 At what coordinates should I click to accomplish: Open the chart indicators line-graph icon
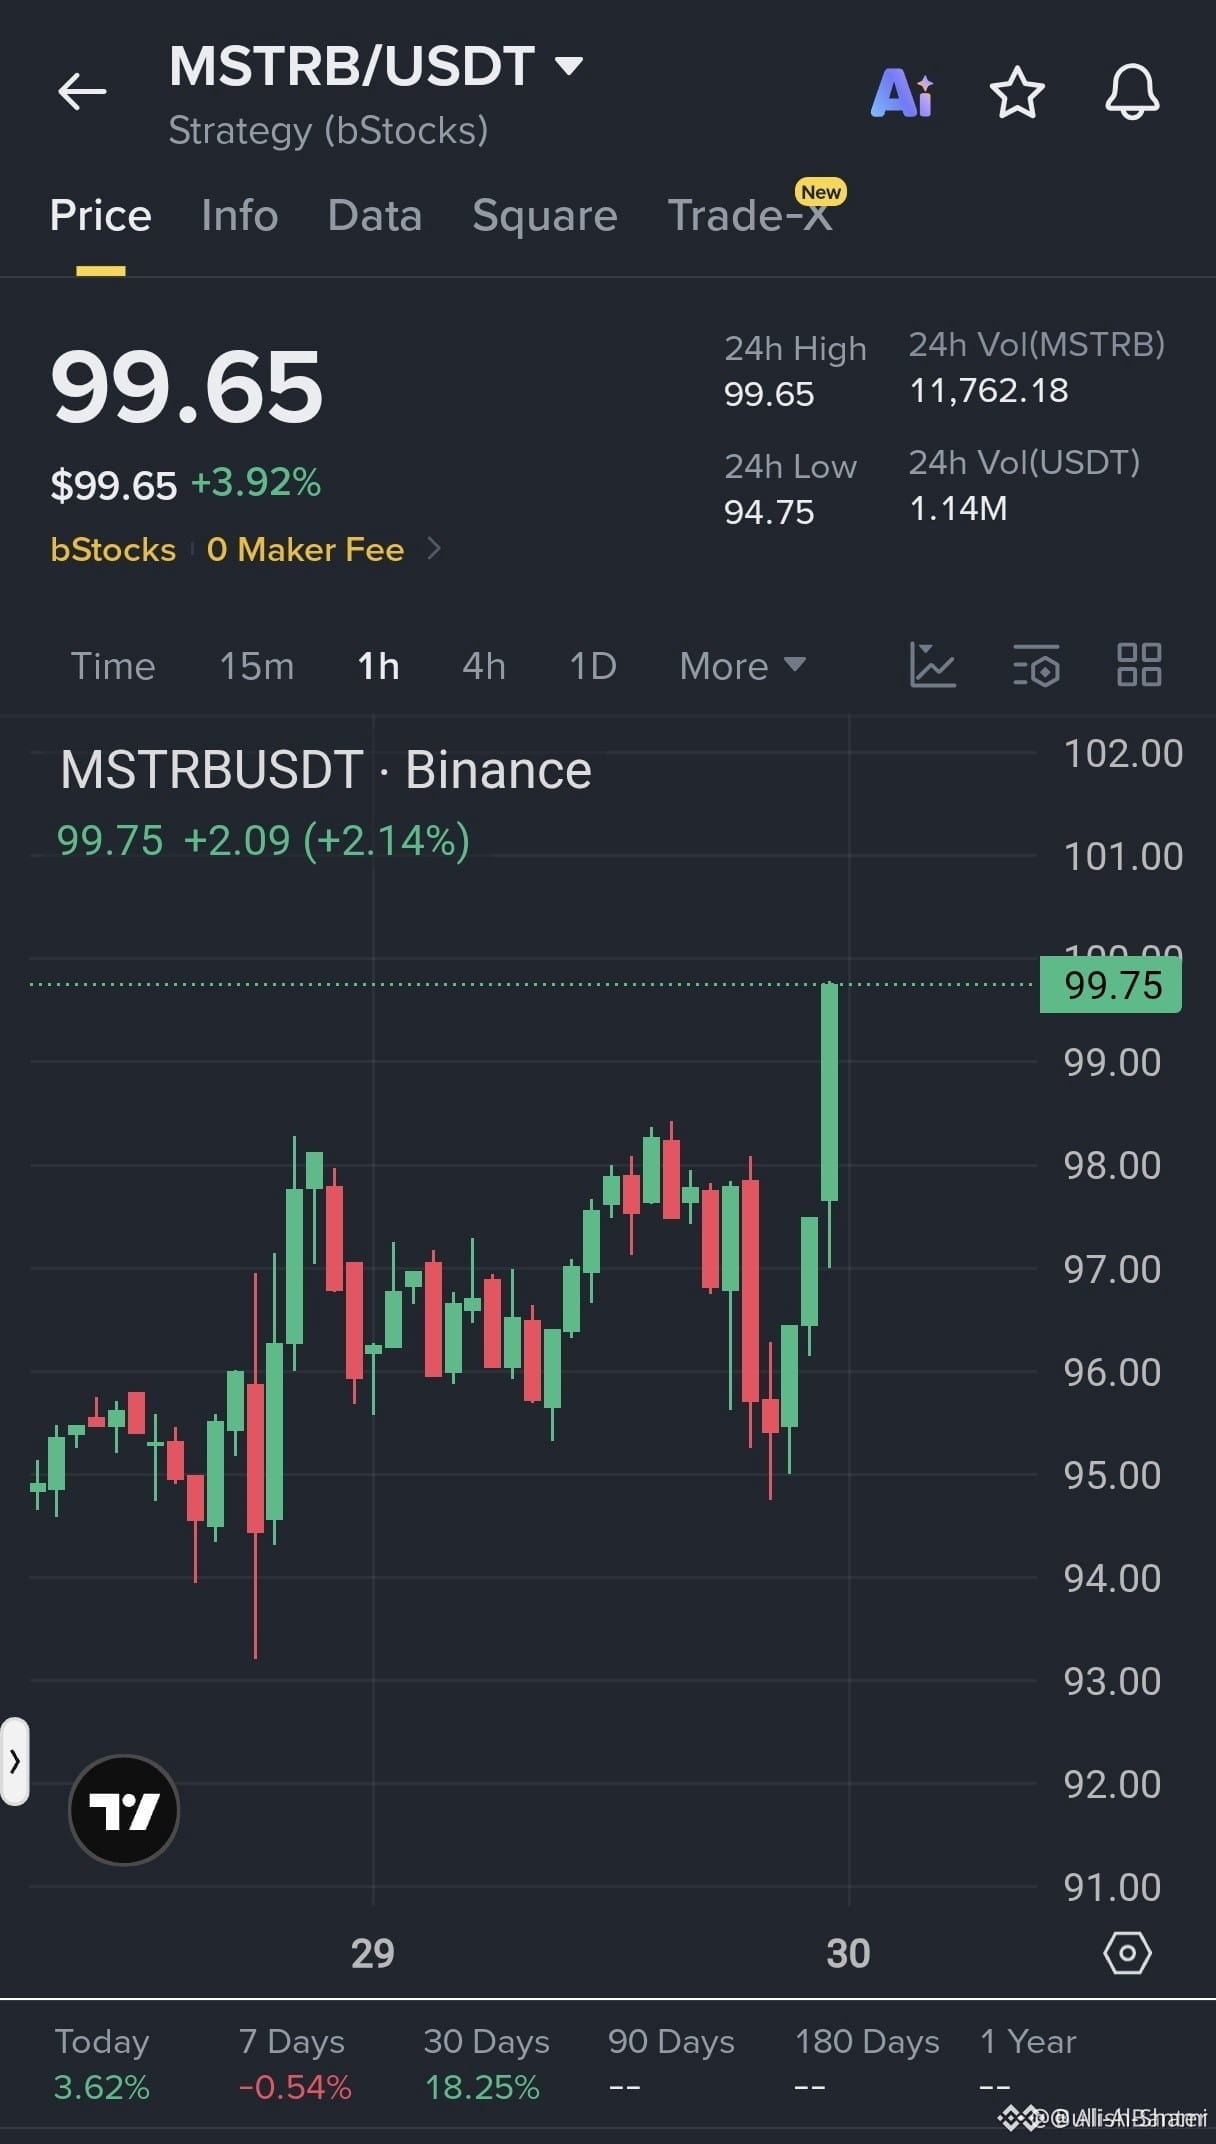click(x=932, y=665)
